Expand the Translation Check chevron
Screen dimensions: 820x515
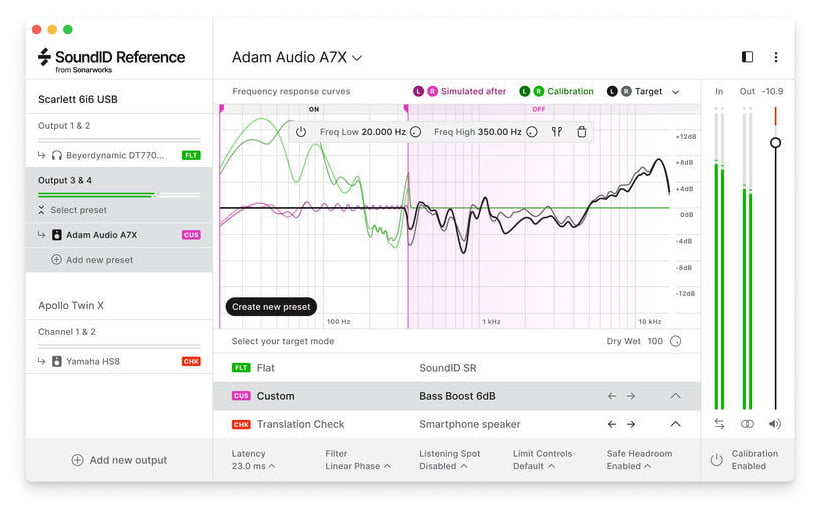pos(676,424)
